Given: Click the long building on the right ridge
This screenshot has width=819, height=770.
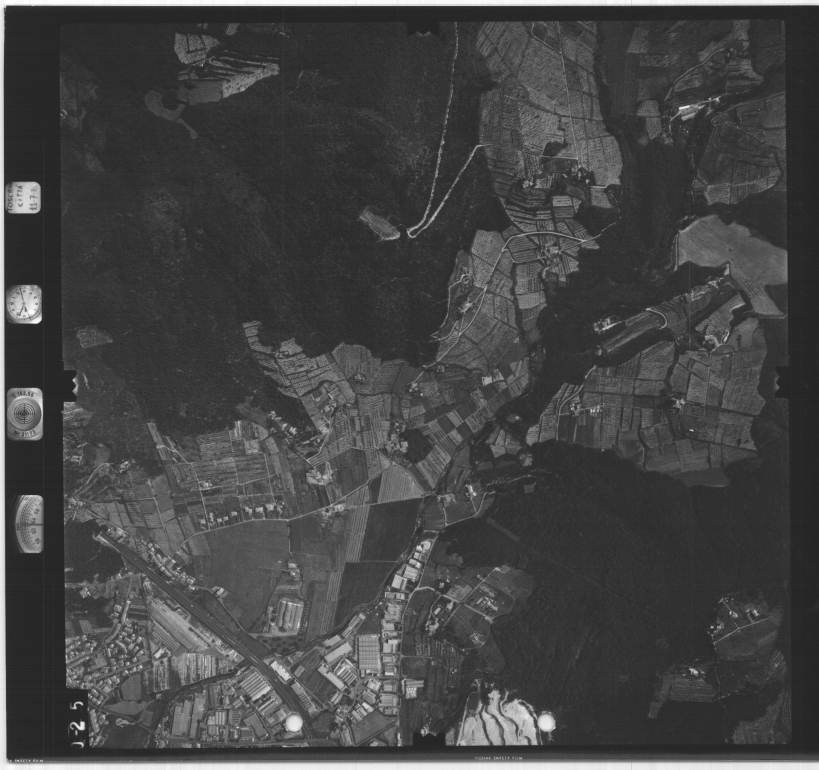Looking at the screenshot, I should 632,320.
